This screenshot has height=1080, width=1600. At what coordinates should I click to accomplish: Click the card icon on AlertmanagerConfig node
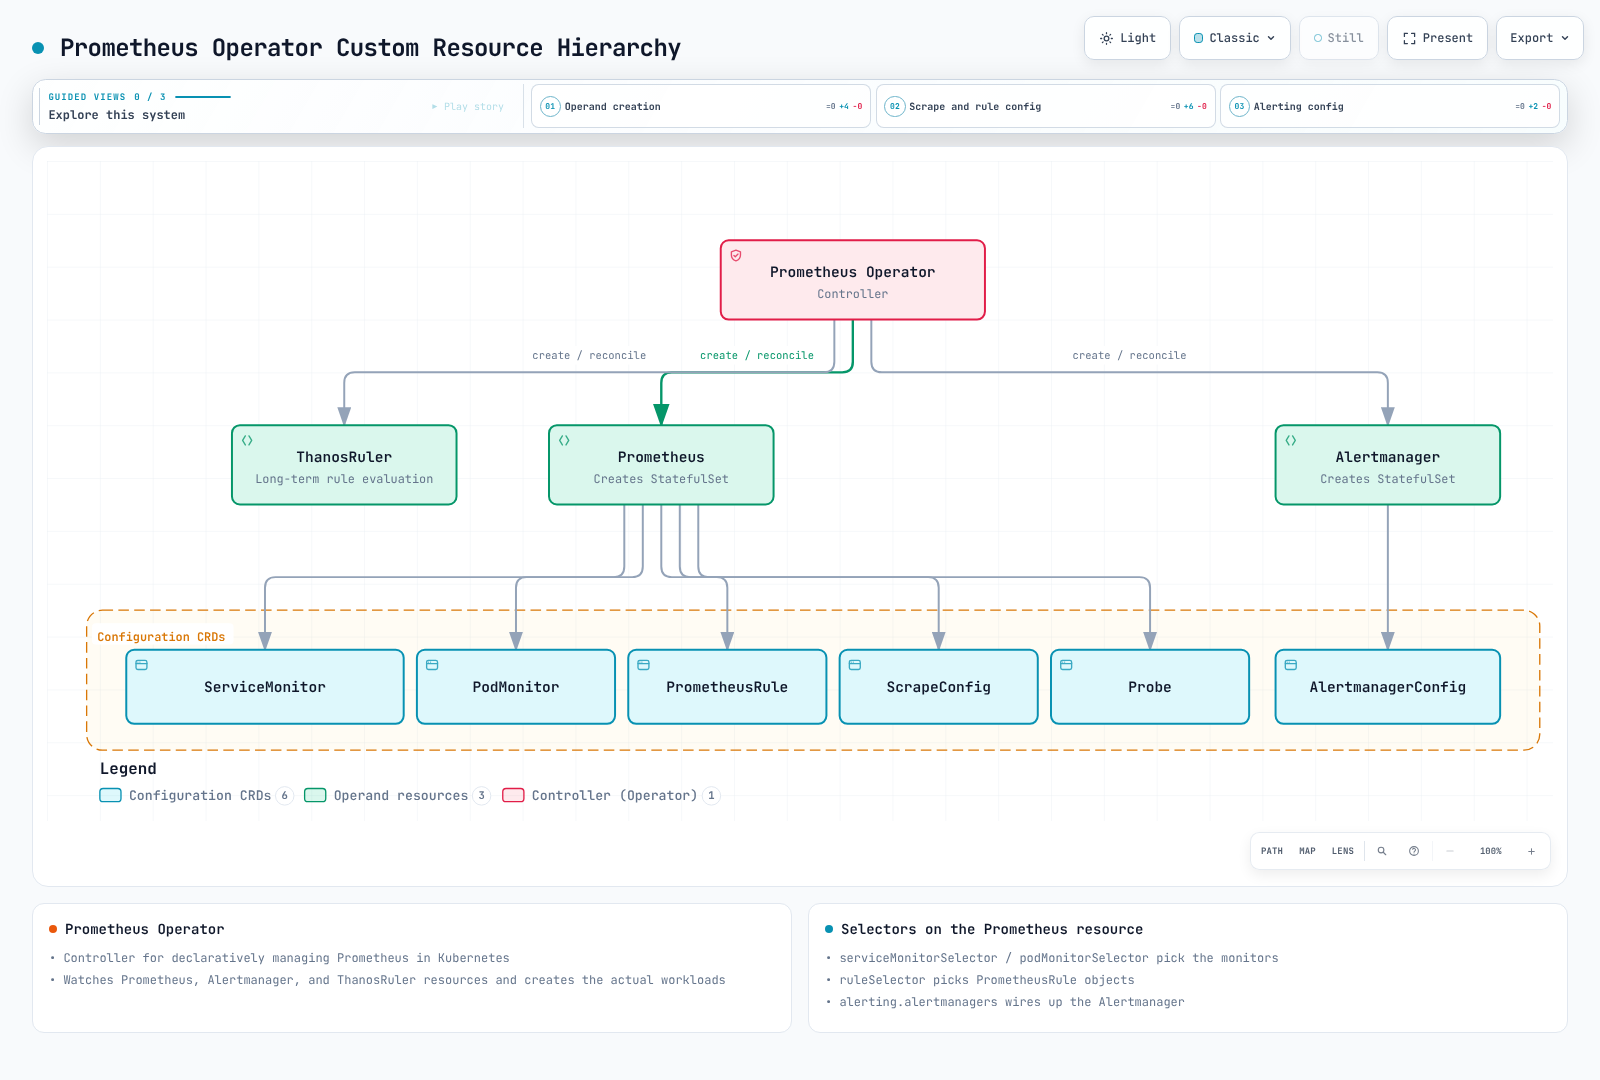[x=1291, y=665]
